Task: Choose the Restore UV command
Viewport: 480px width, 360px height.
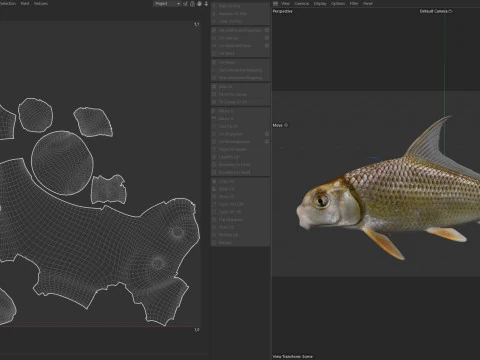Action: tap(240, 235)
